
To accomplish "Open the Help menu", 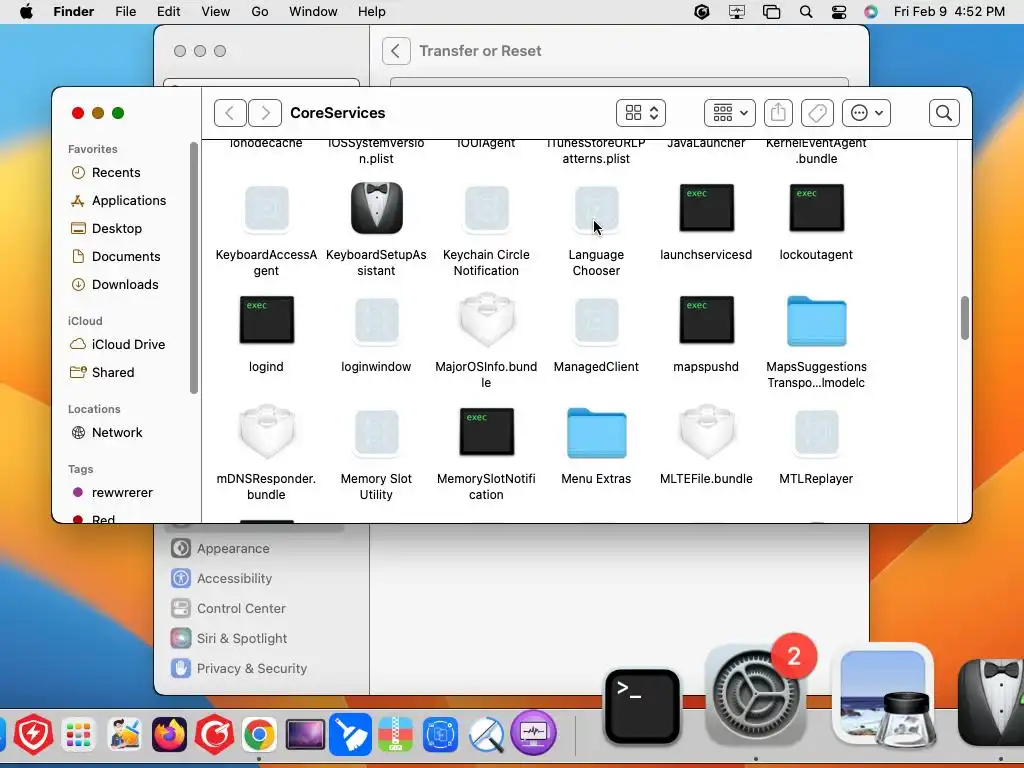I will click(x=372, y=12).
